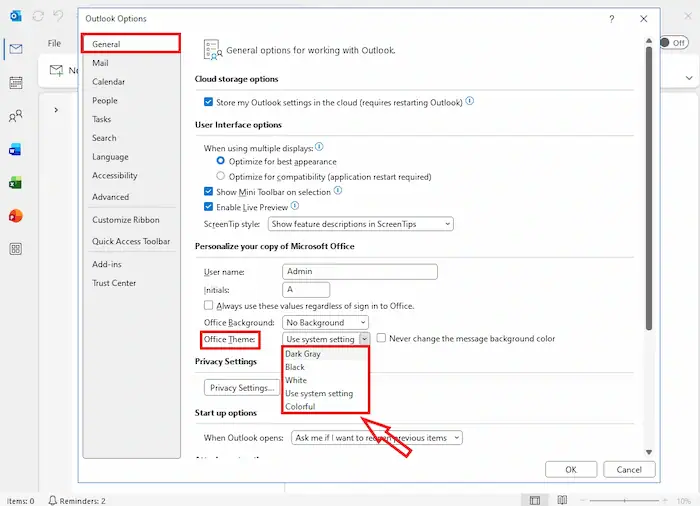Select the Accessibility category
The height and width of the screenshot is (506, 700).
point(131,176)
